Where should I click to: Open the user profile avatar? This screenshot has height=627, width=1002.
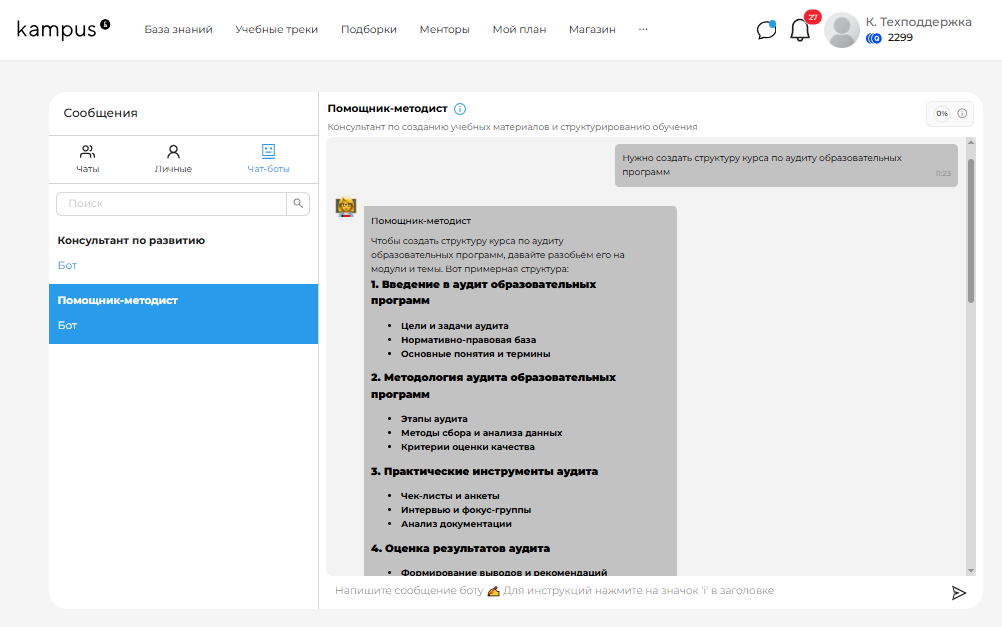(841, 29)
